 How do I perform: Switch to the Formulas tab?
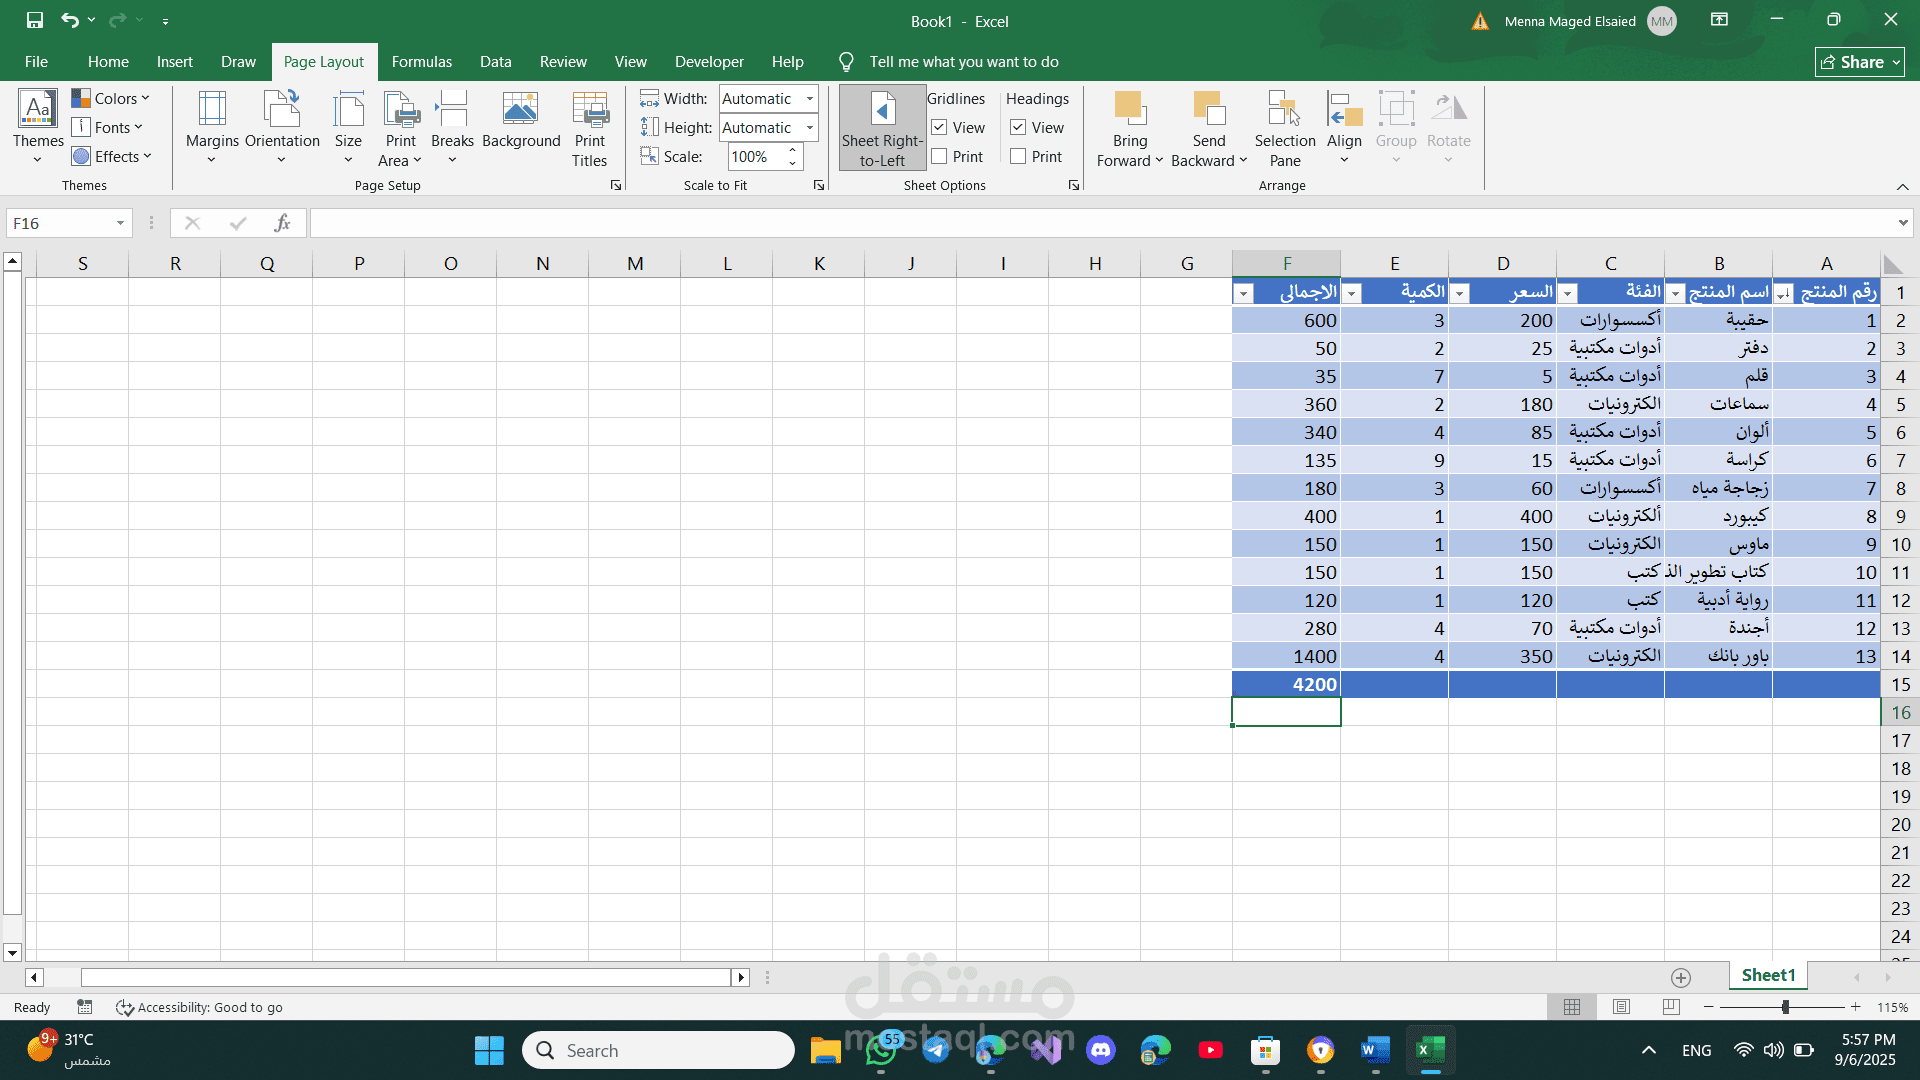[x=422, y=62]
